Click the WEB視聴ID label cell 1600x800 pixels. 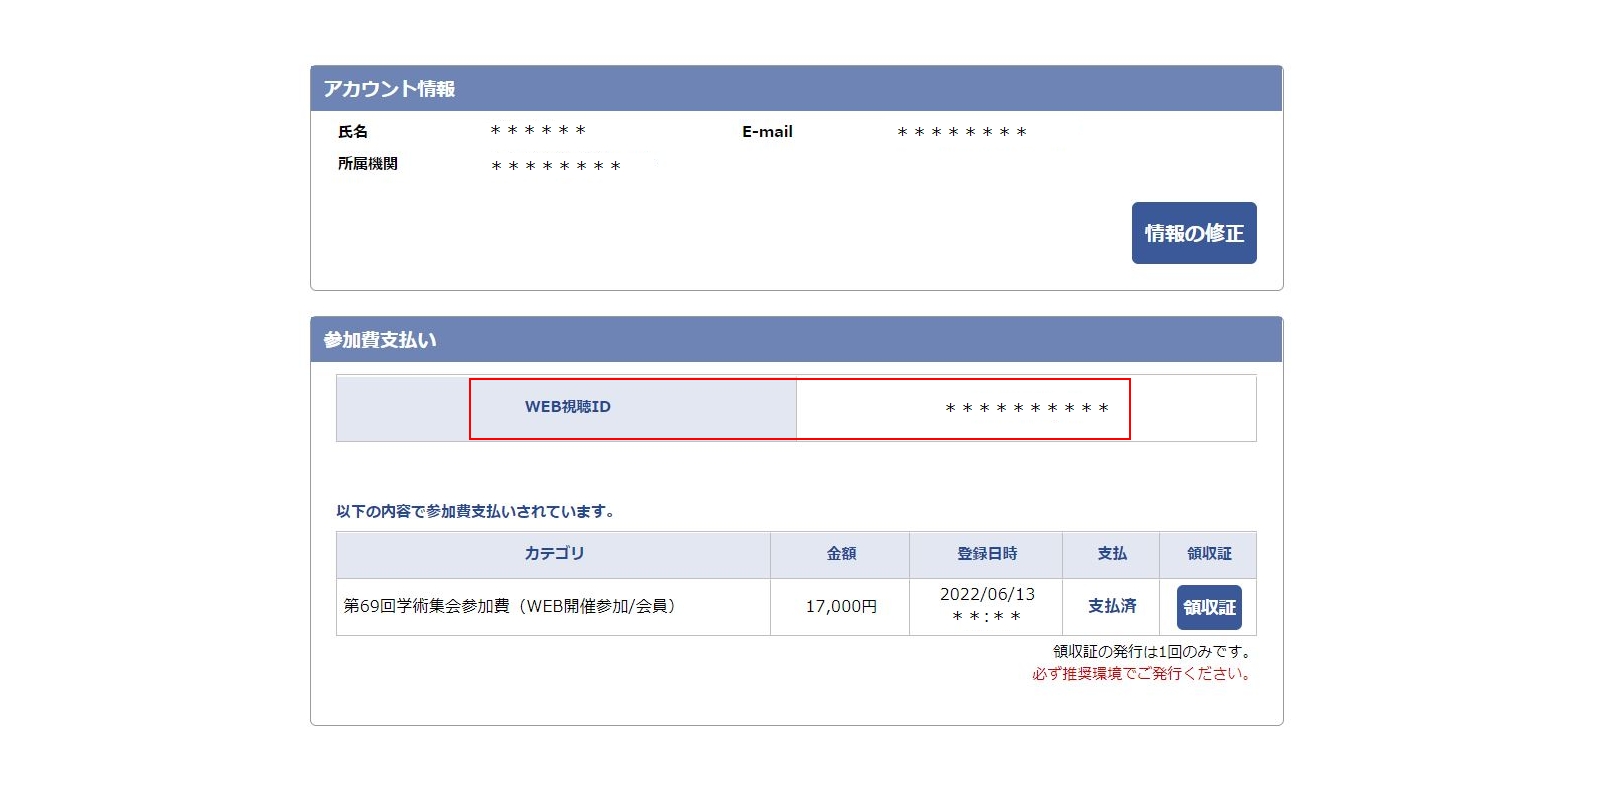pyautogui.click(x=567, y=407)
